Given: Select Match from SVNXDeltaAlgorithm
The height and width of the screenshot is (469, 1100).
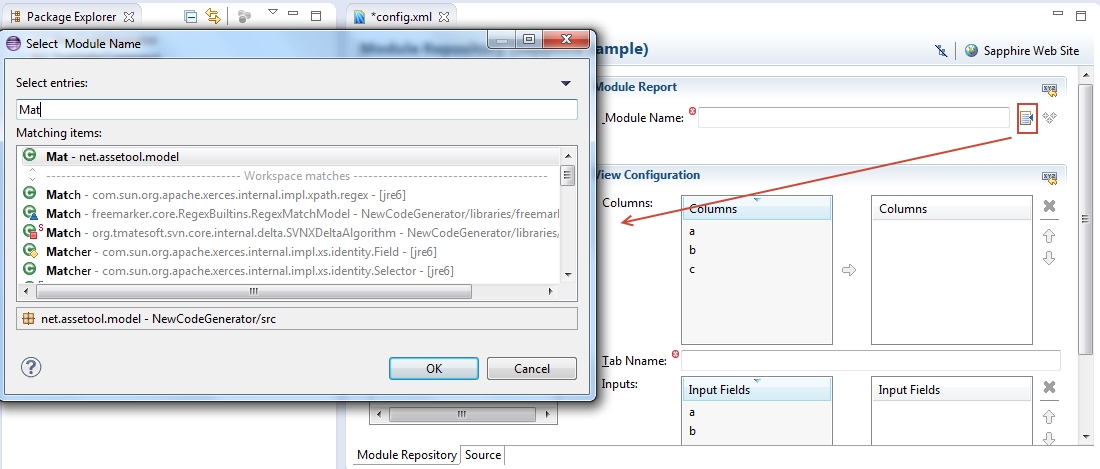Looking at the screenshot, I should [x=291, y=232].
